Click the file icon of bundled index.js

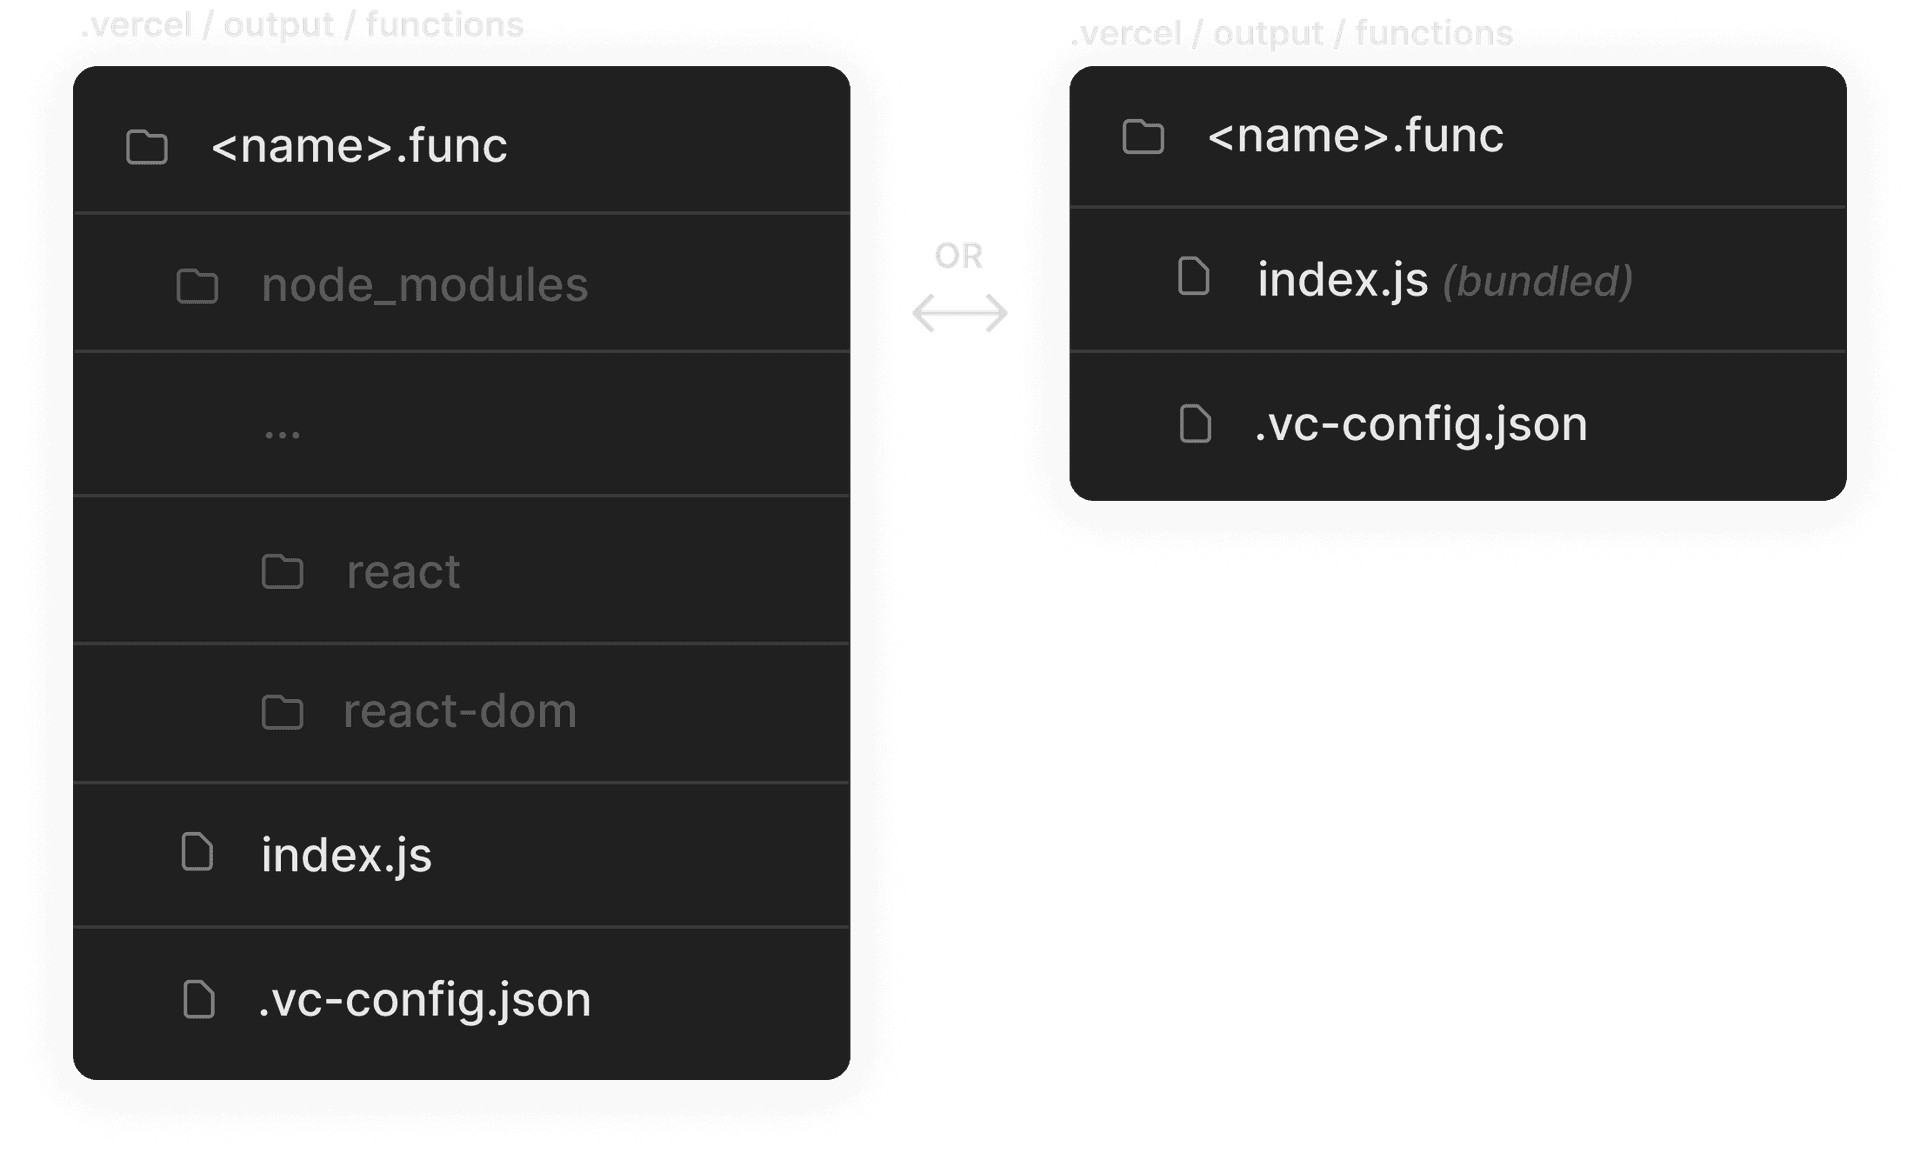click(x=1194, y=277)
